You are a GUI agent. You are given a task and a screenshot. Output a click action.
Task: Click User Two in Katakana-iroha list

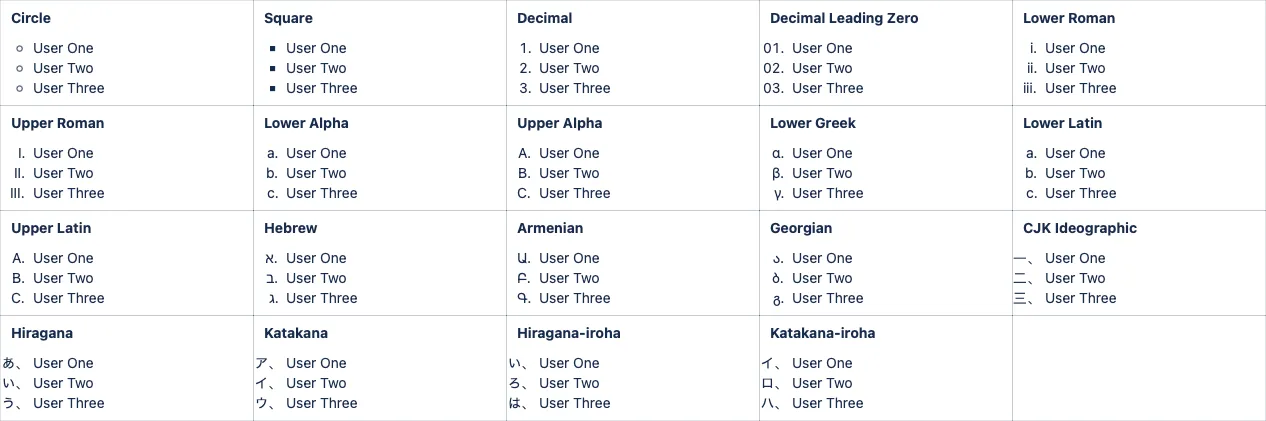click(x=822, y=383)
